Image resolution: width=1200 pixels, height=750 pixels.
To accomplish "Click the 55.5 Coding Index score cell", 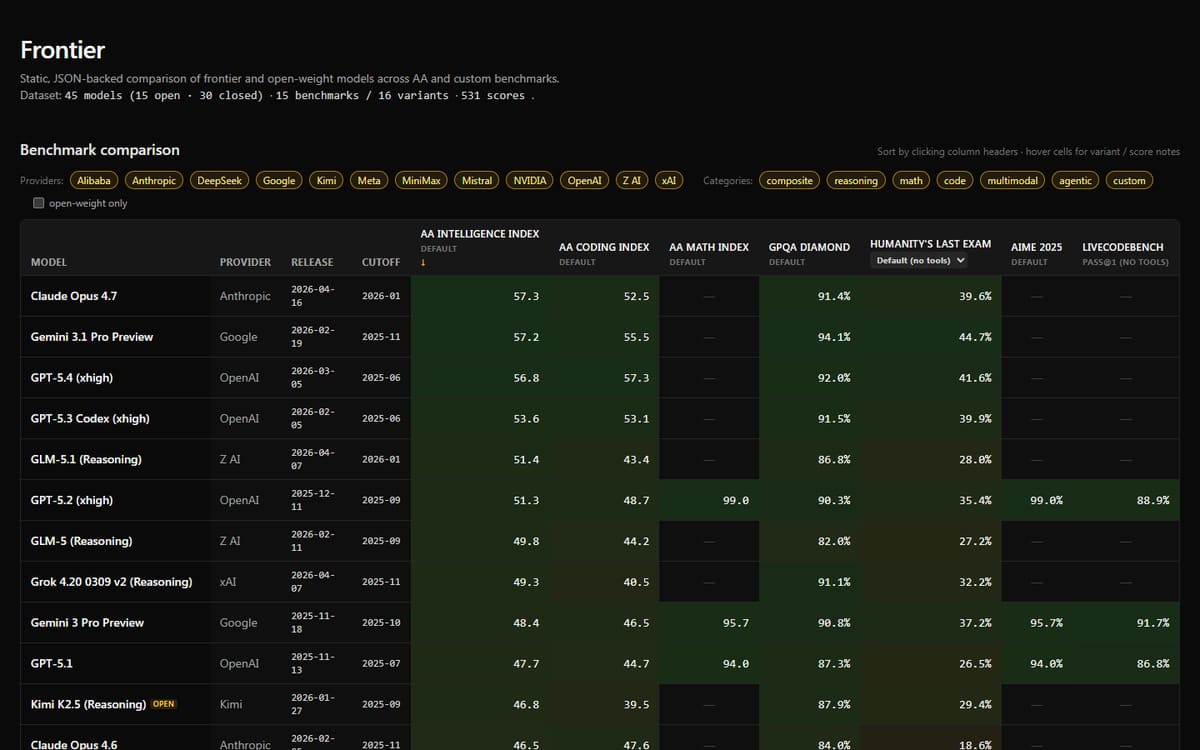I will 604,337.
